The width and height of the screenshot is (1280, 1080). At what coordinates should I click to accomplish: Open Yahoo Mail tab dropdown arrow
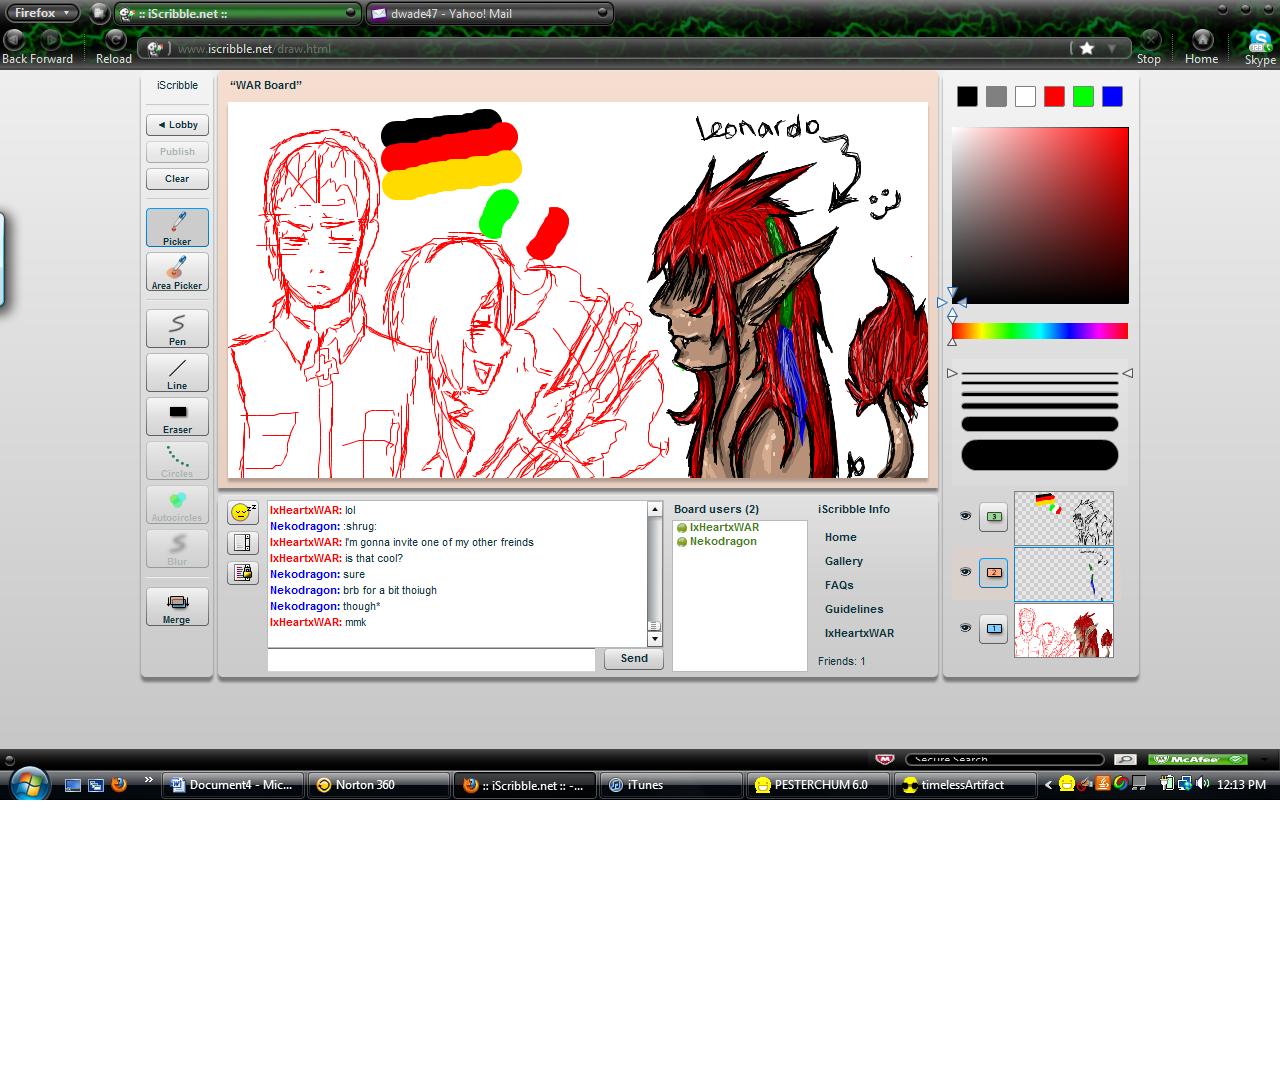click(602, 13)
